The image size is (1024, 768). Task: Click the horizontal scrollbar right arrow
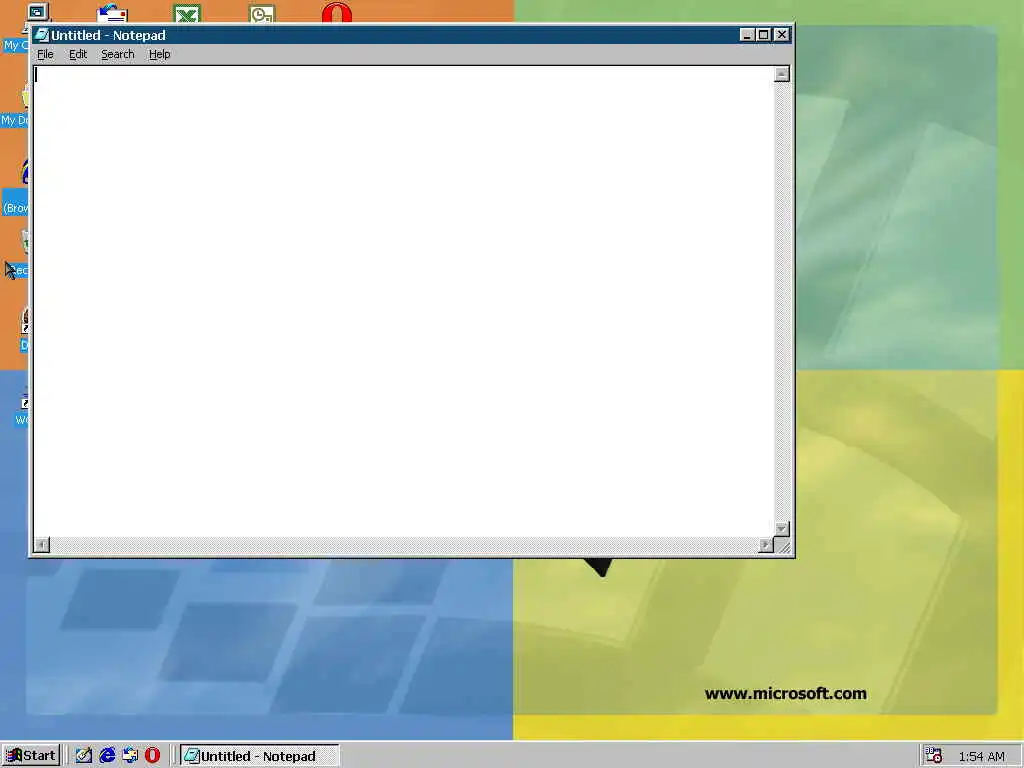766,545
